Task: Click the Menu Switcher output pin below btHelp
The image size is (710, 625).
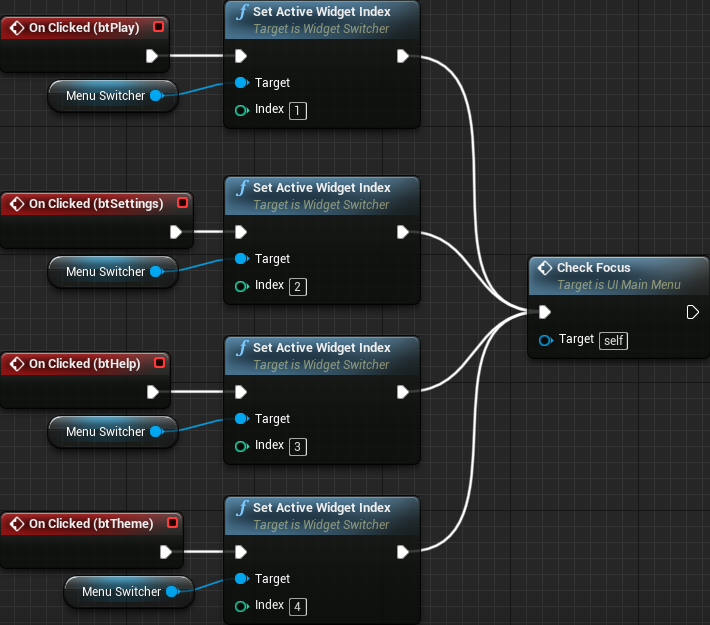Action: [157, 432]
